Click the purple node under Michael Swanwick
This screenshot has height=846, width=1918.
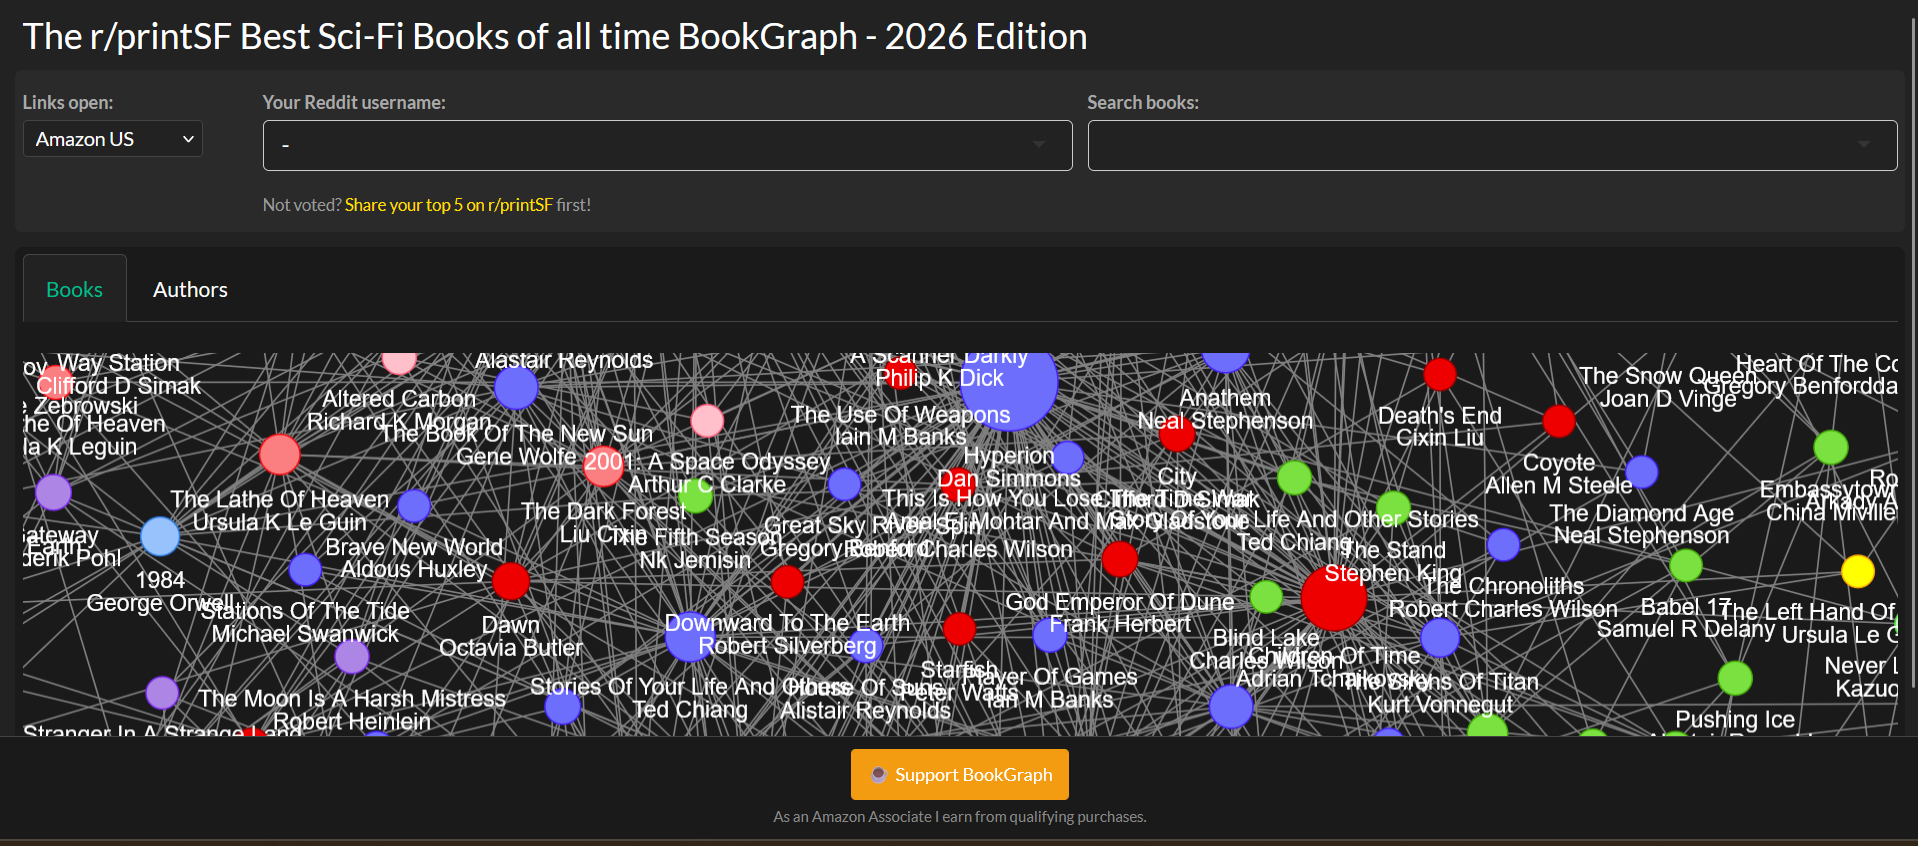[352, 657]
